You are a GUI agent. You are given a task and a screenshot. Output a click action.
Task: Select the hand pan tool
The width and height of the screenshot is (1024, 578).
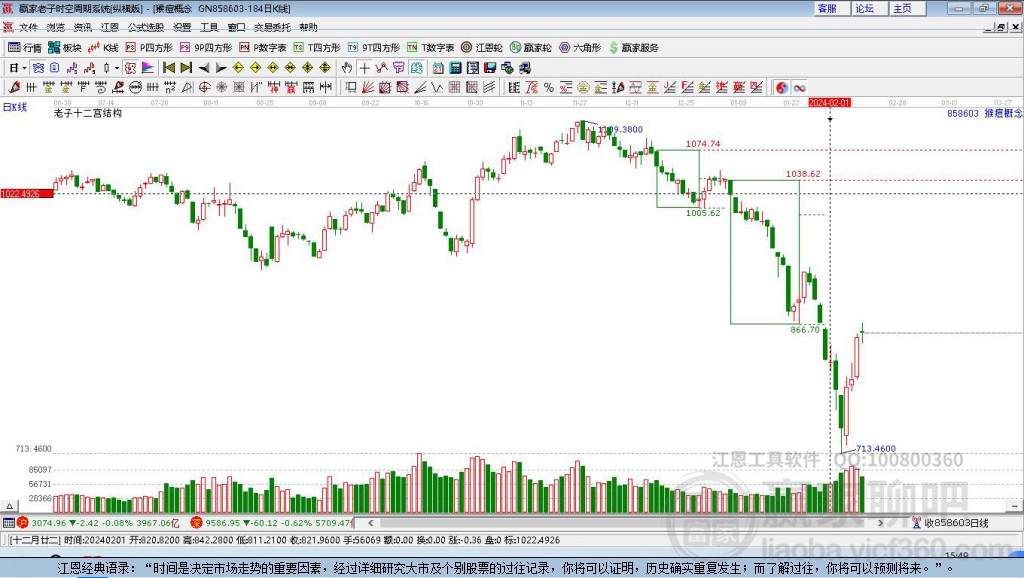(x=347, y=67)
